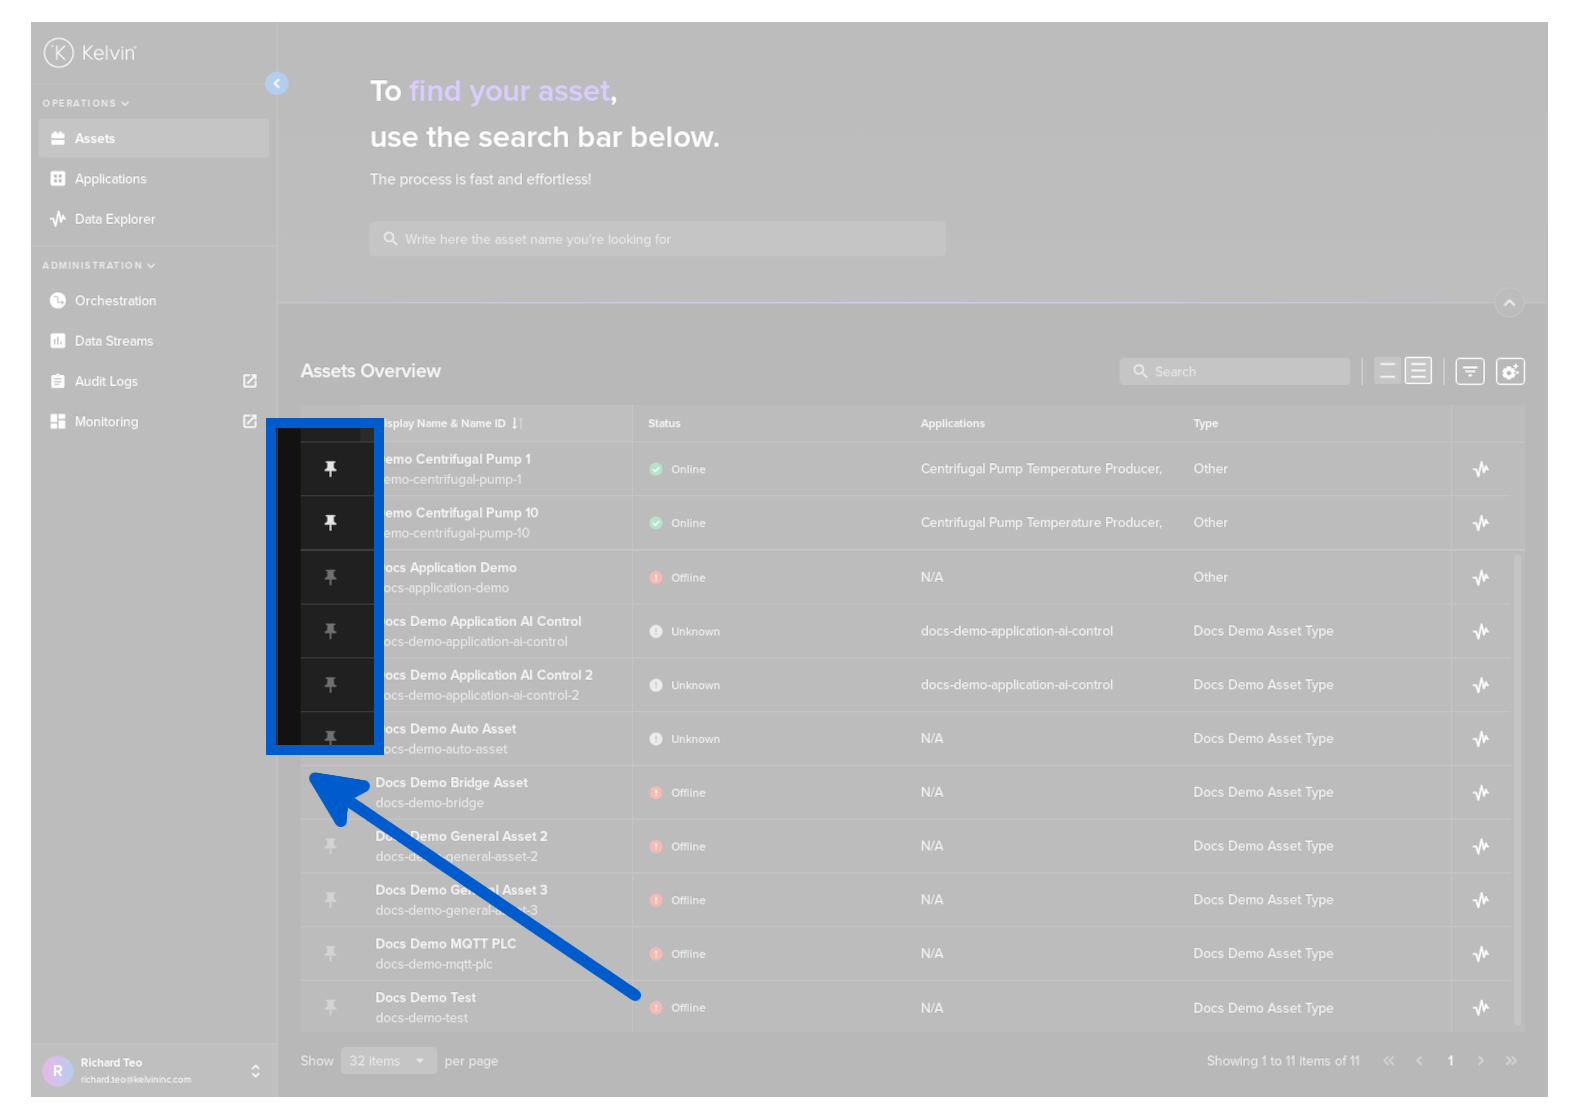
Task: Open the 32 items per page dropdown
Action: [x=388, y=1061]
